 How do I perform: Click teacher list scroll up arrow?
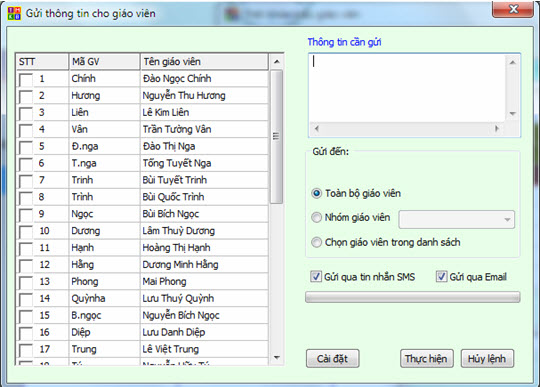[277, 62]
